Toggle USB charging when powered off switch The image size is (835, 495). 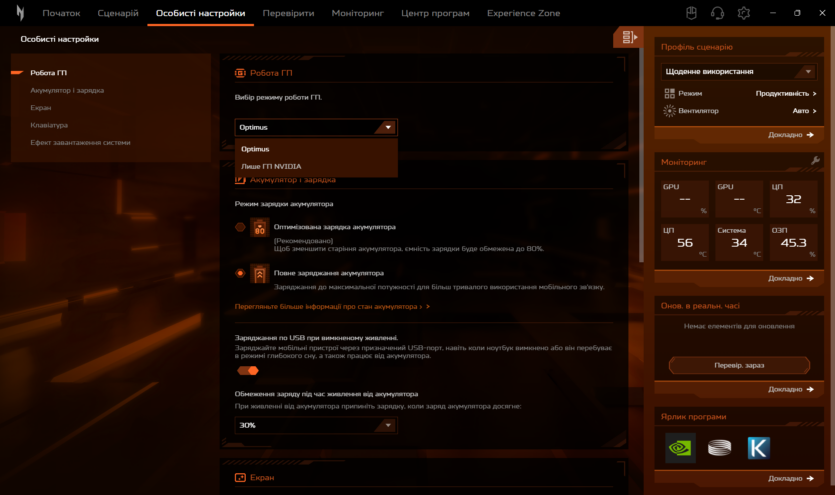(247, 370)
